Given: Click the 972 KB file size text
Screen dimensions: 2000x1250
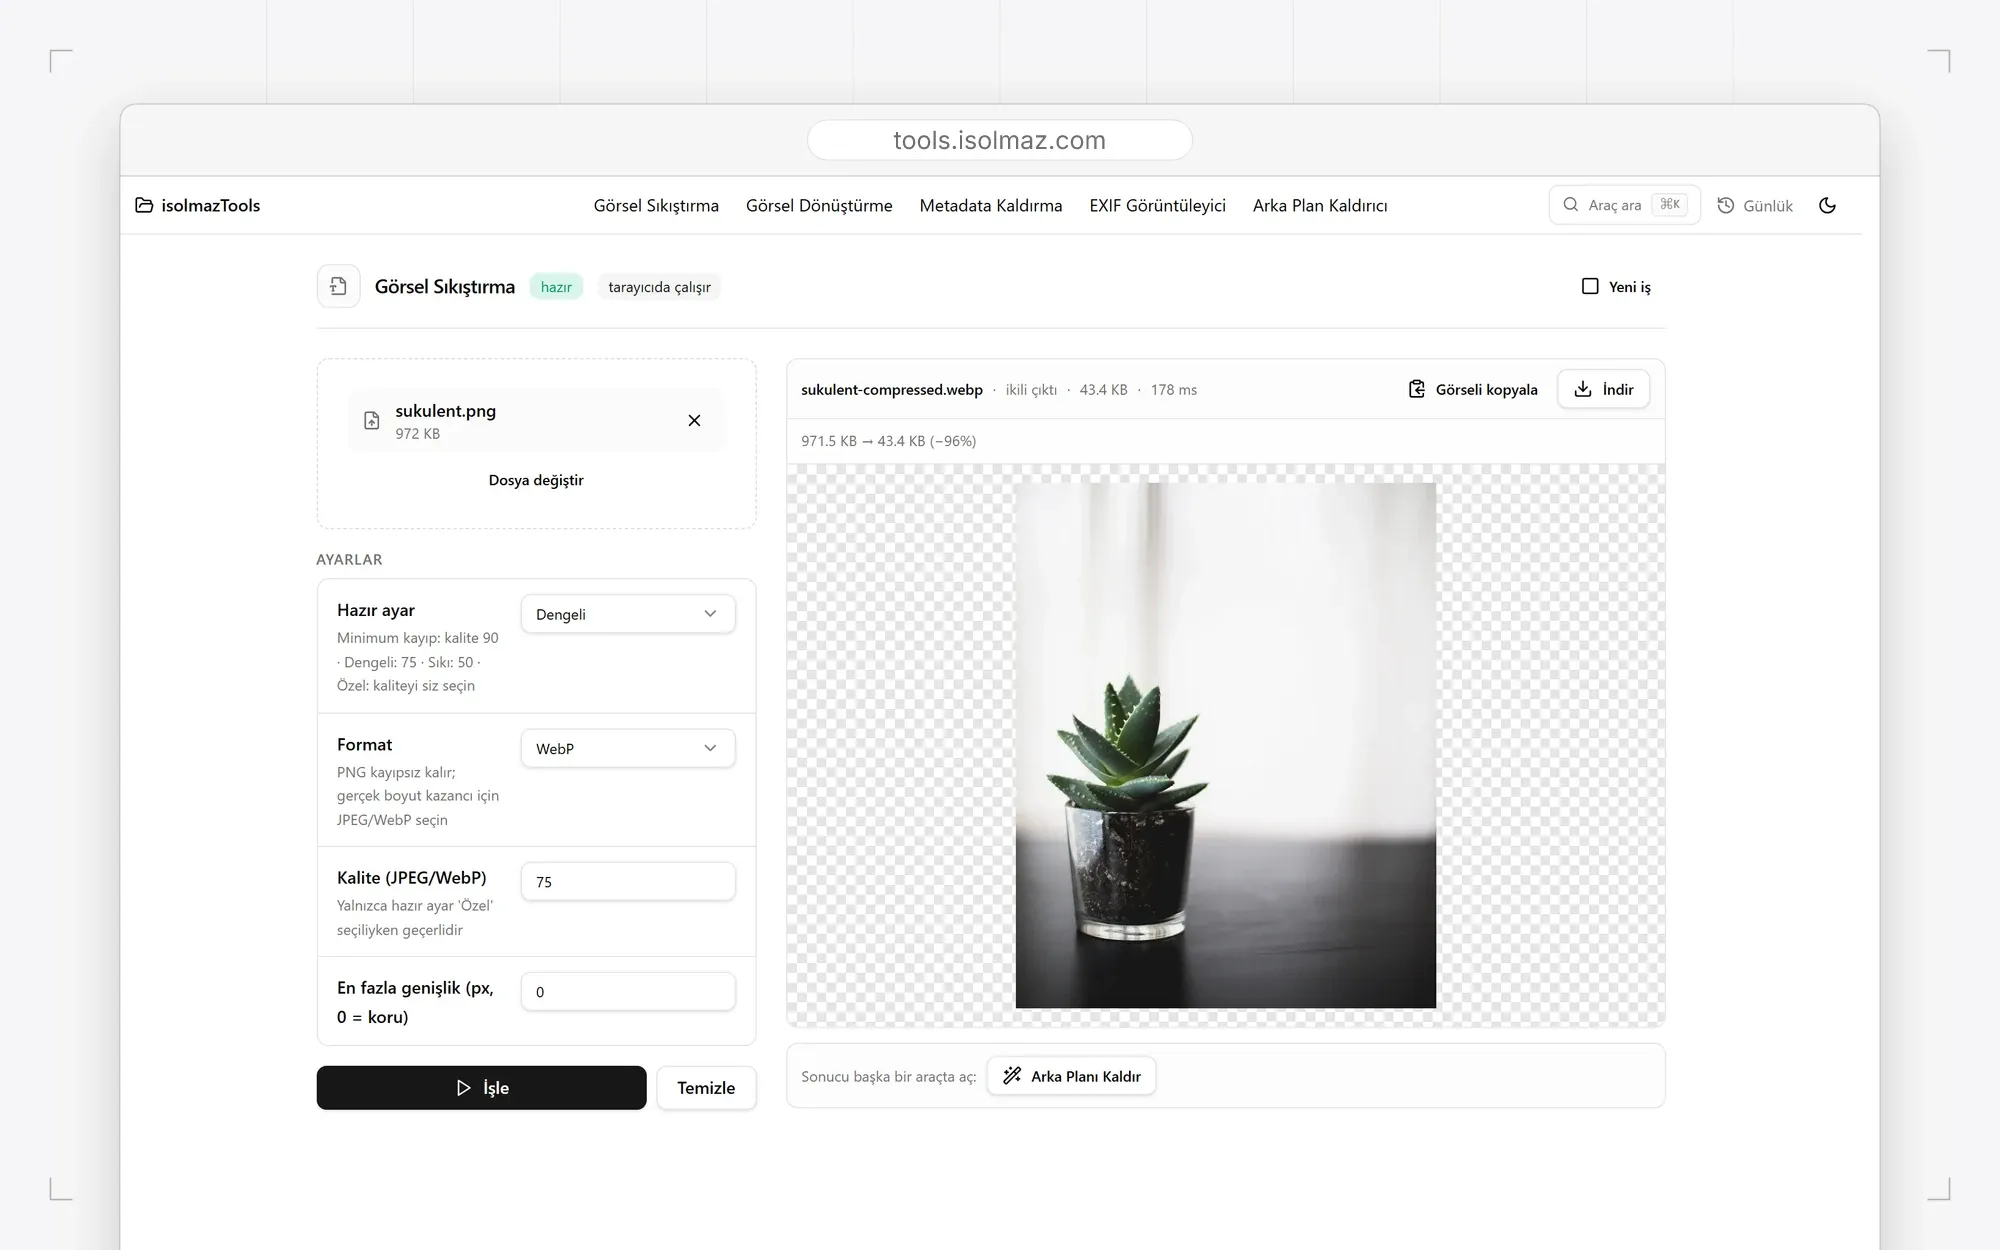Looking at the screenshot, I should 417,434.
